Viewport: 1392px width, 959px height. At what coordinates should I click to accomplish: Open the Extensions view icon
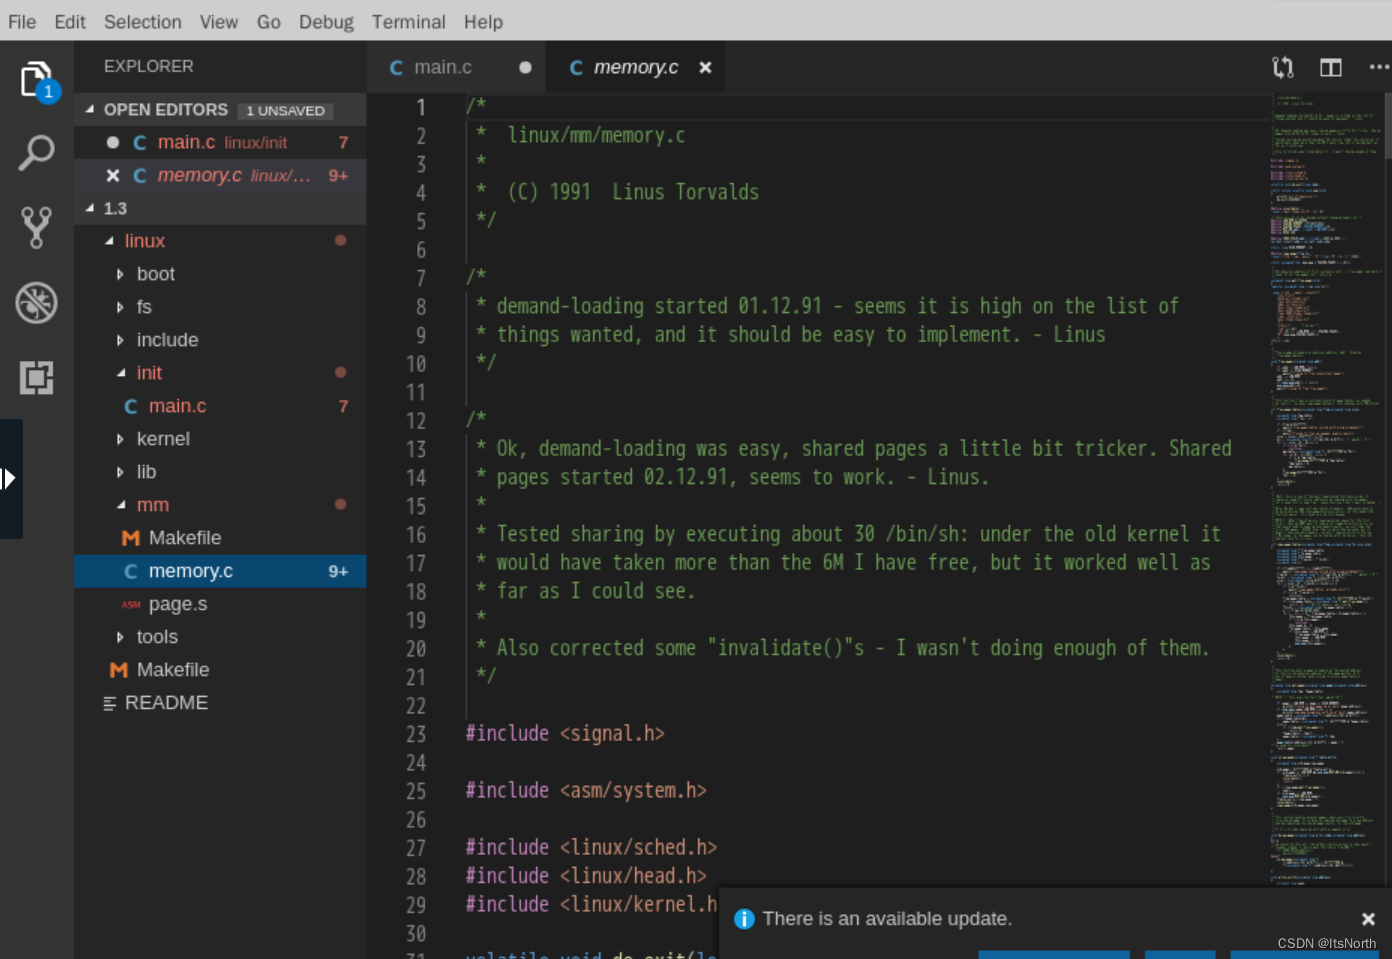click(x=36, y=377)
